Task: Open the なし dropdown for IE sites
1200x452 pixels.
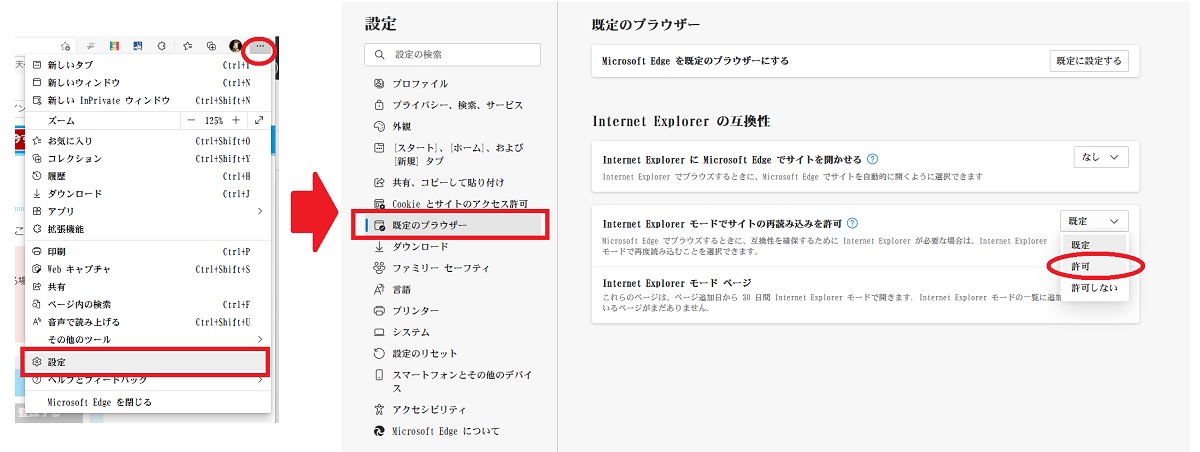Action: coord(1101,156)
